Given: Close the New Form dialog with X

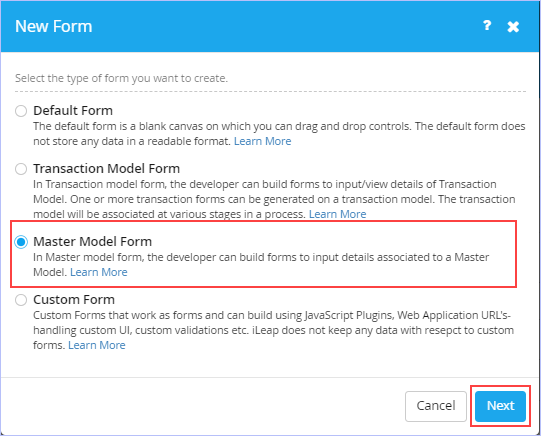Looking at the screenshot, I should point(513,27).
